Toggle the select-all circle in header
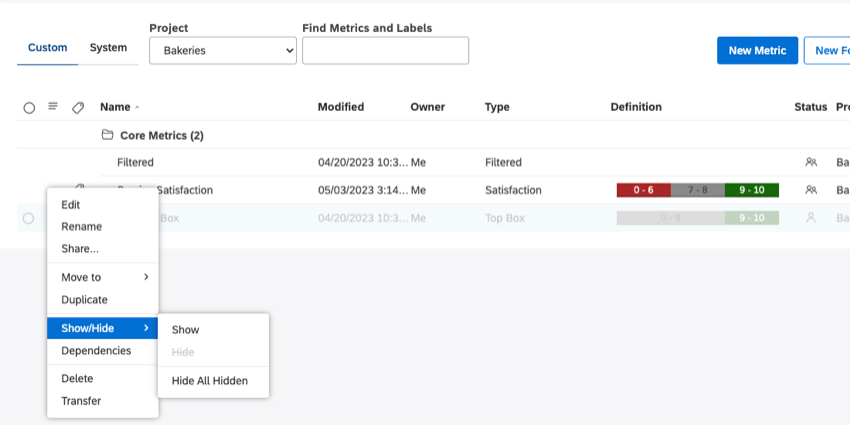Screen dimensions: 850x425 [x=29, y=108]
